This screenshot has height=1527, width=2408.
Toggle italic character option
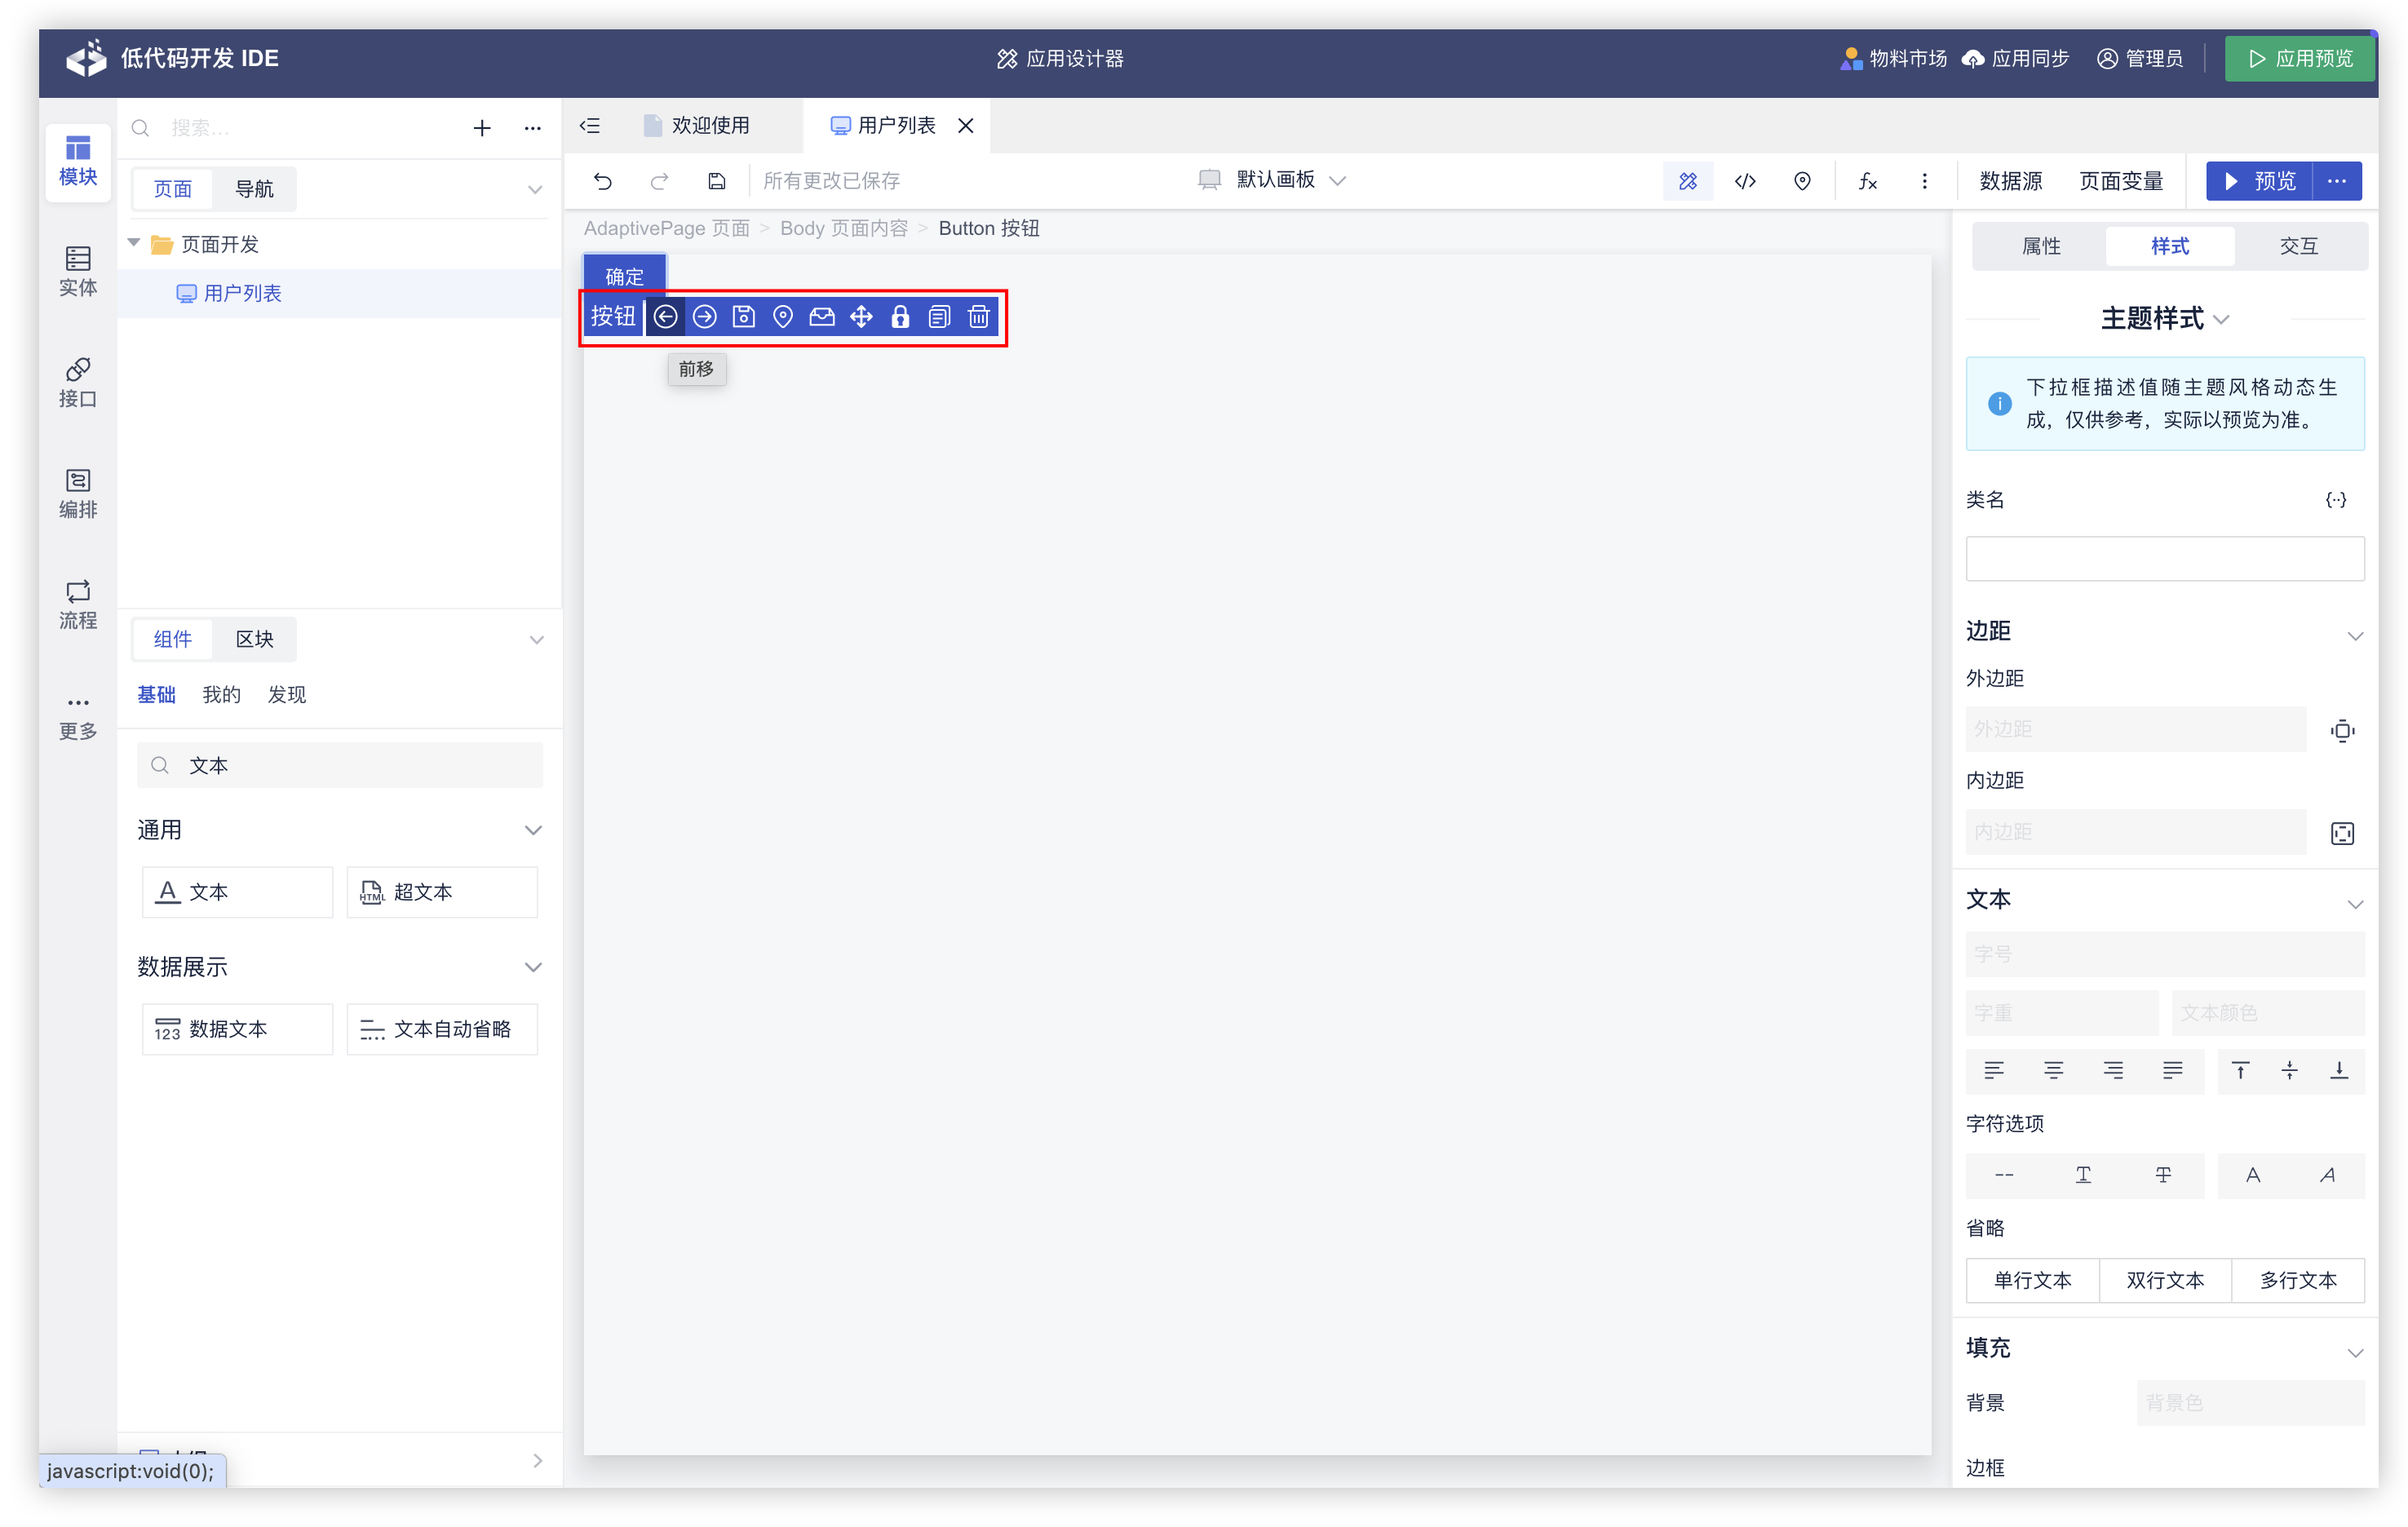[2327, 1175]
